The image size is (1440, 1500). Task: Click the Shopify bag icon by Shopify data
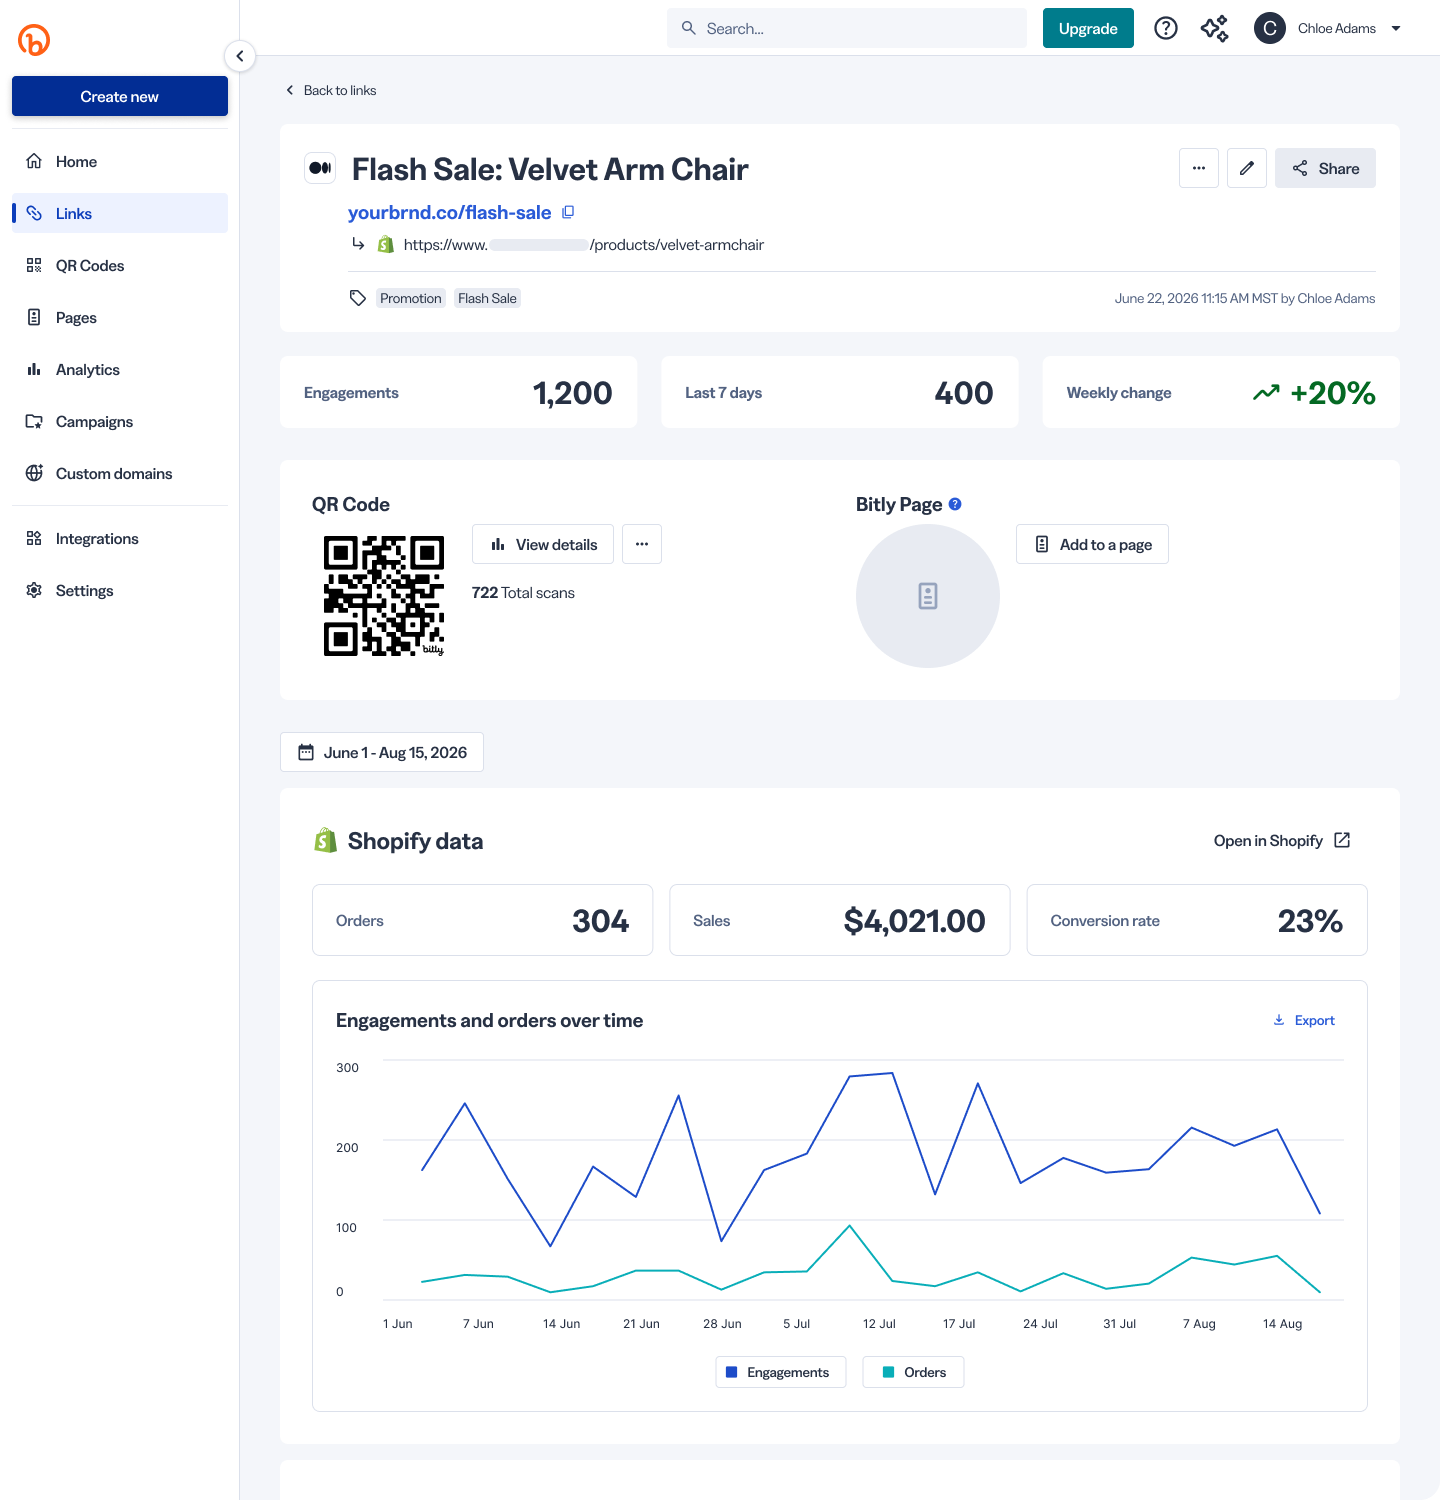[325, 840]
